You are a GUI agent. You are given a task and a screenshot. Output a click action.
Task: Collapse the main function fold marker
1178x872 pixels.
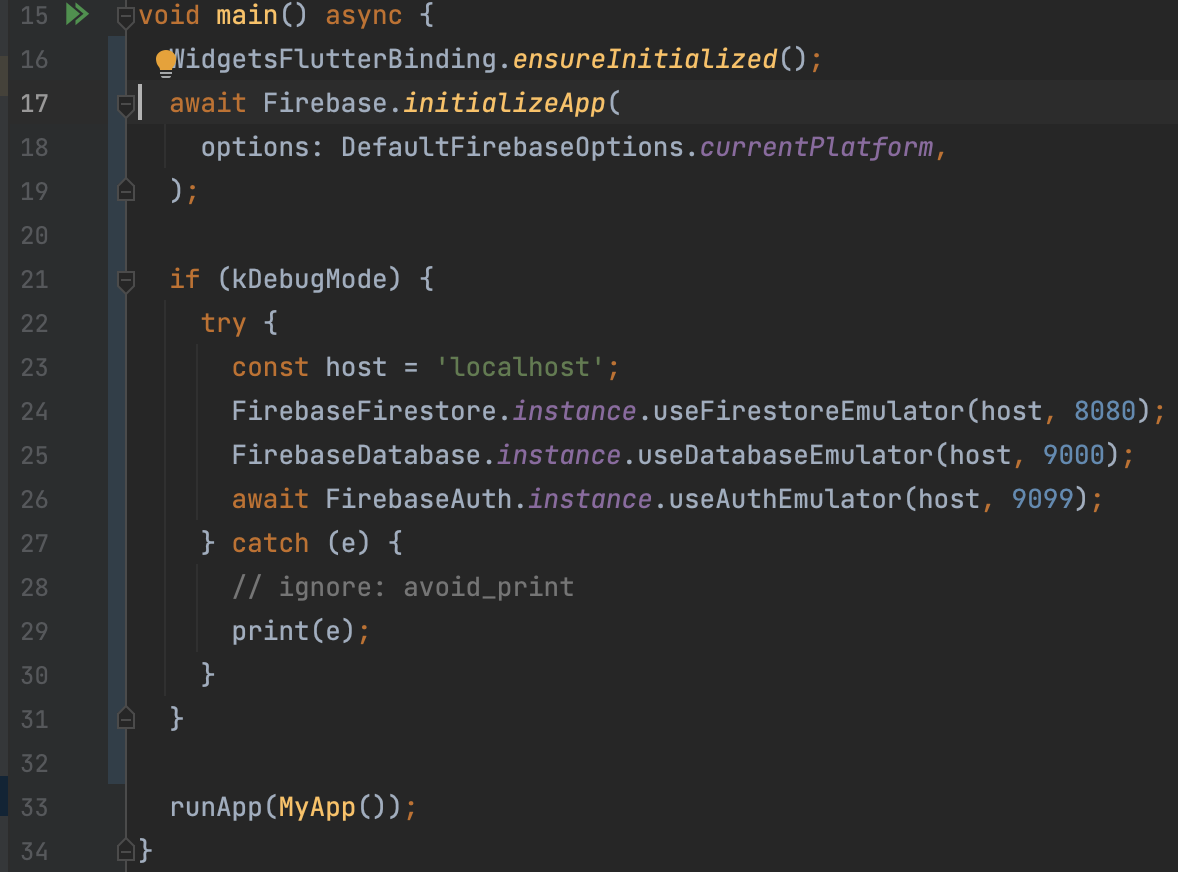click(126, 17)
